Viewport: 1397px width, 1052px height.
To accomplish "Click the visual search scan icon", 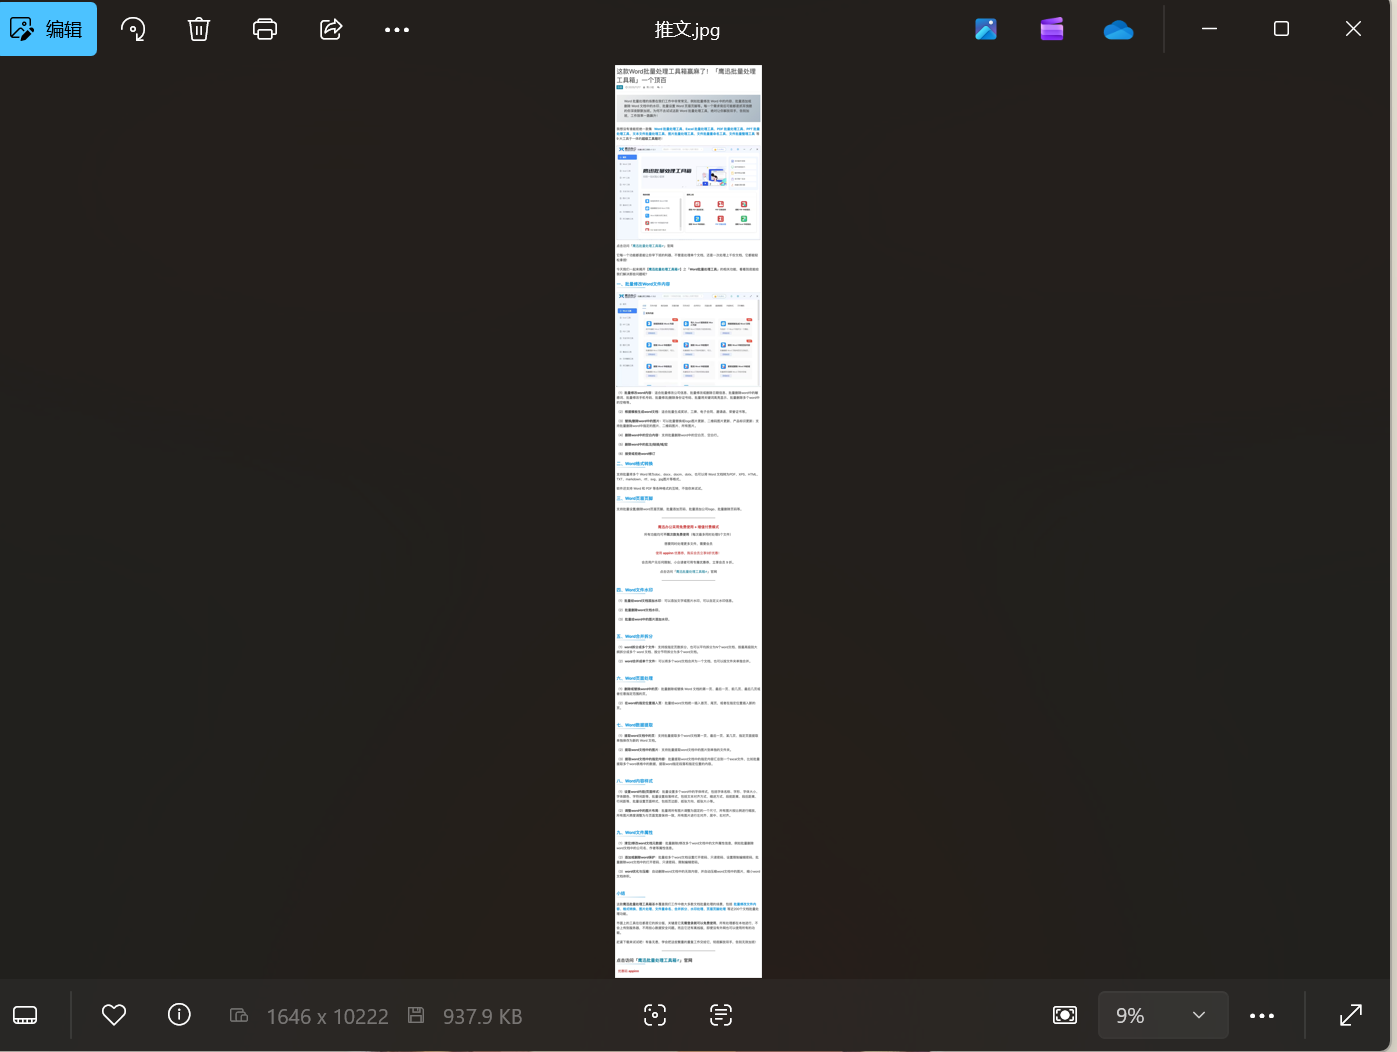I will 655,1016.
